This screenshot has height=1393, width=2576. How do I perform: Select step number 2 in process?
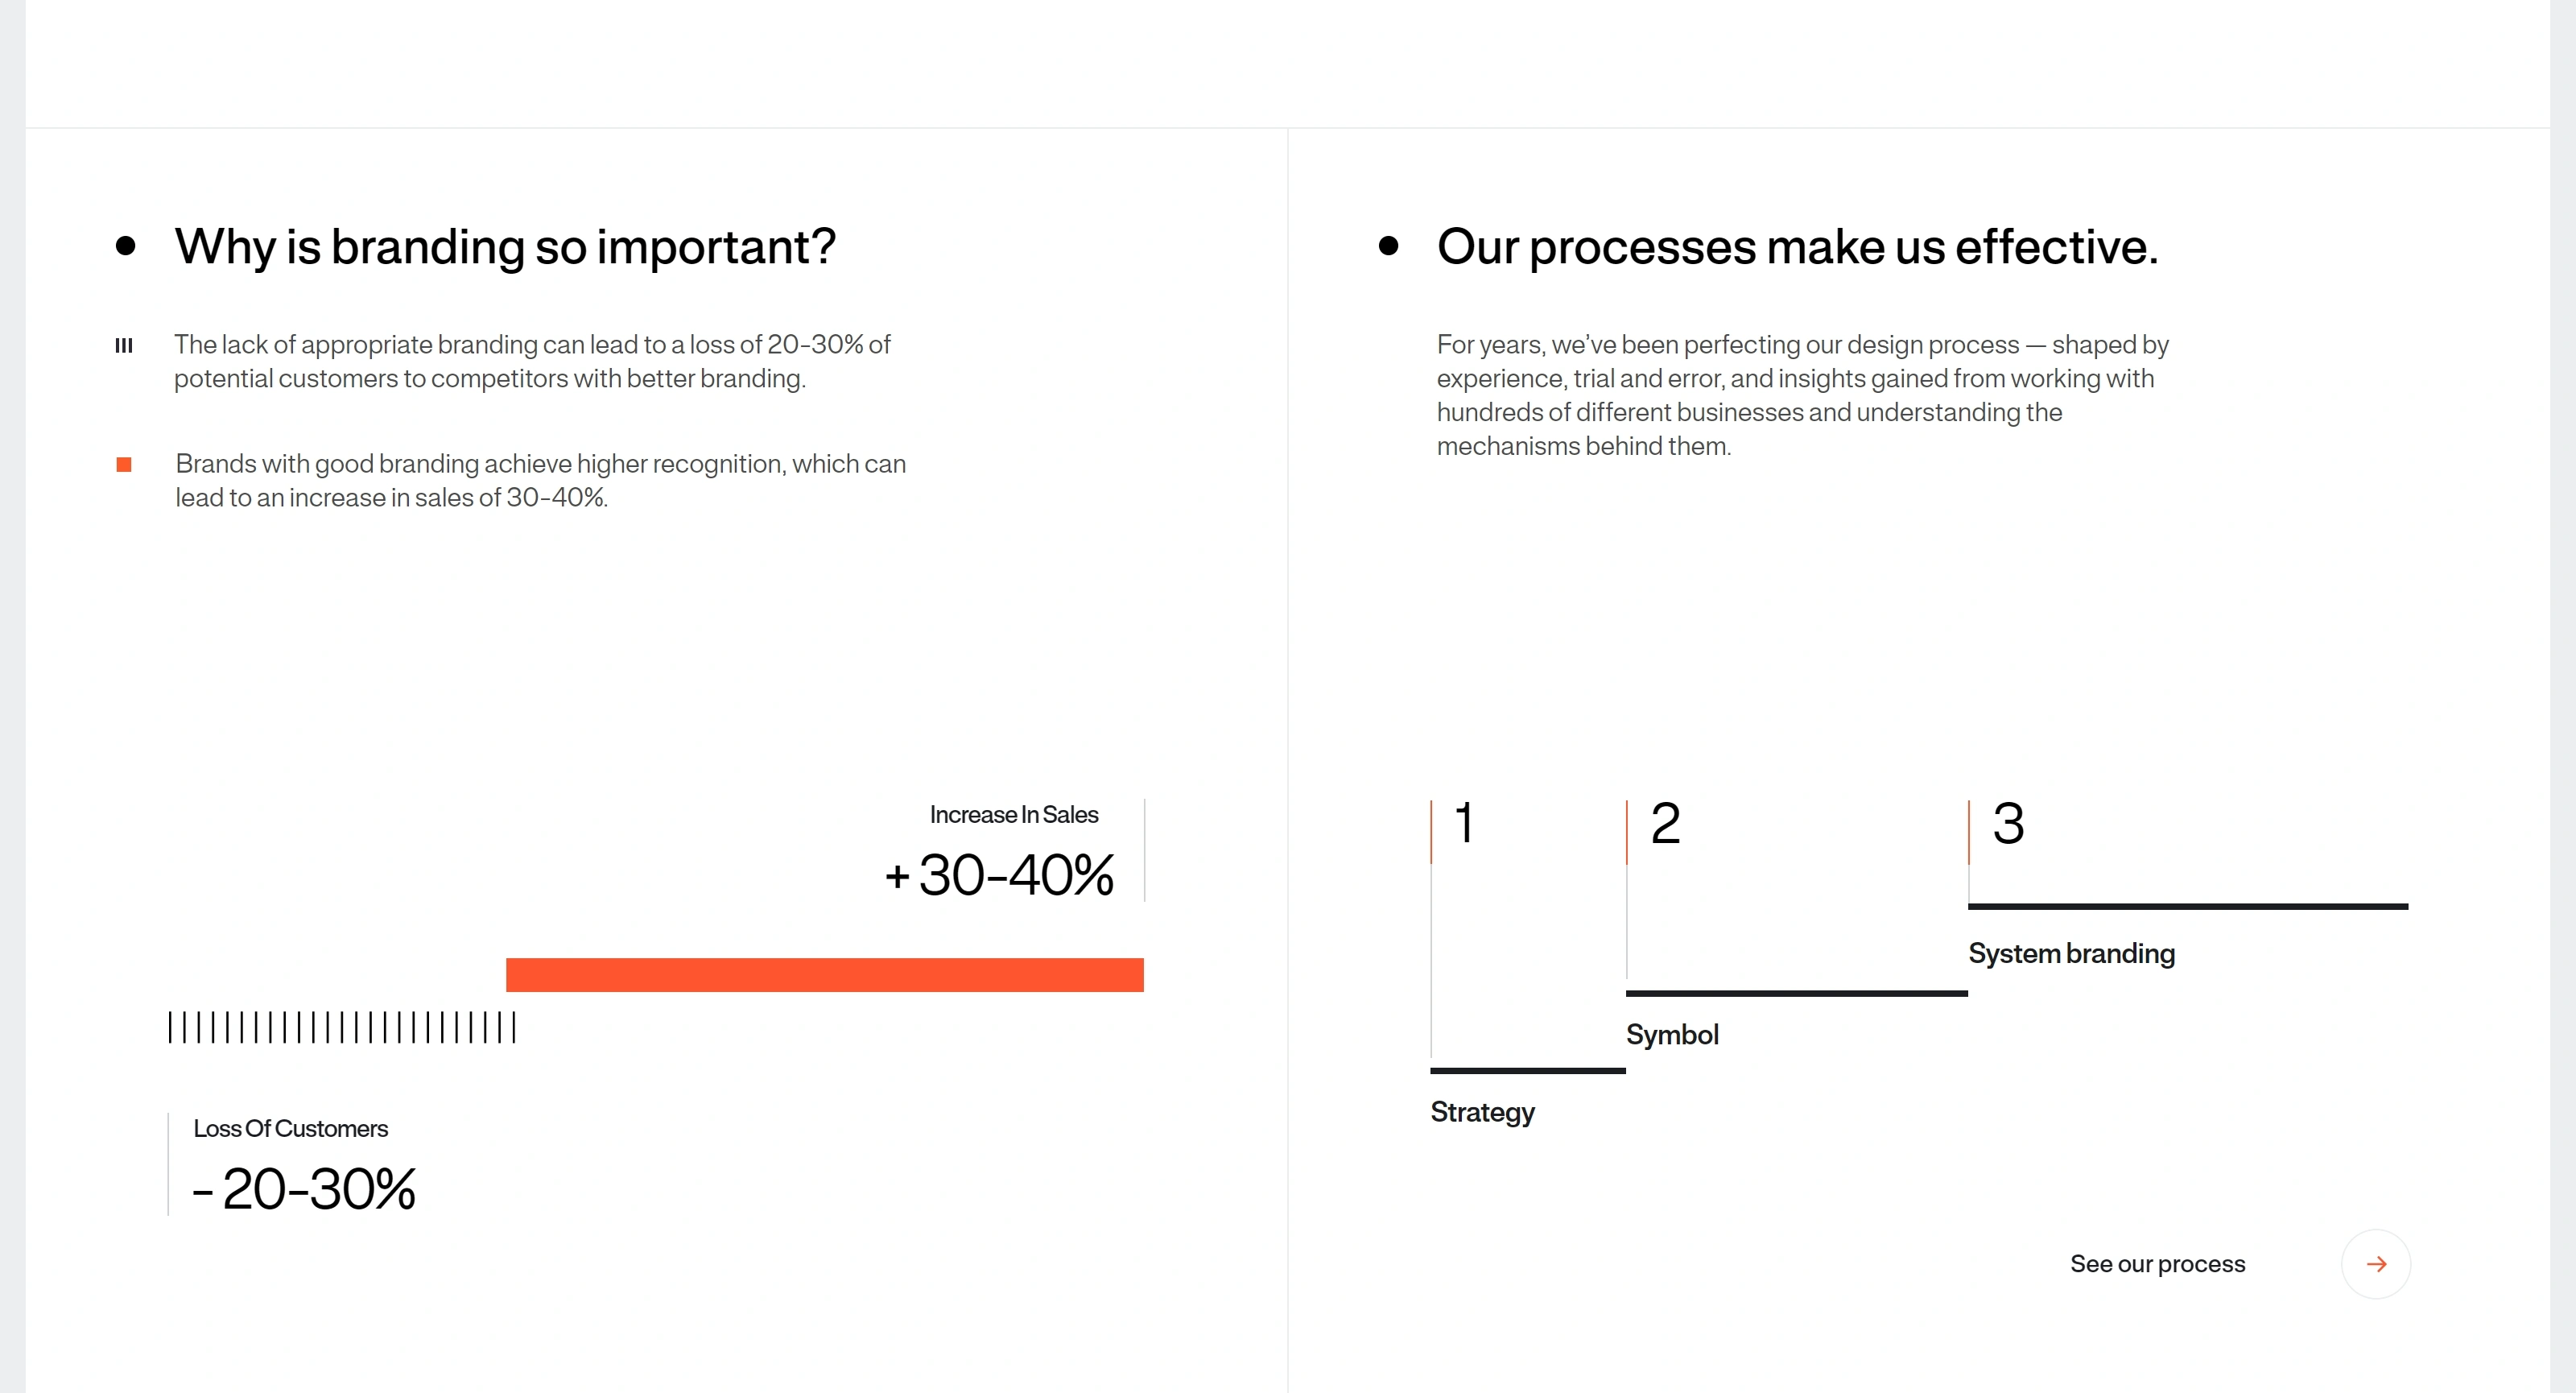1665,824
